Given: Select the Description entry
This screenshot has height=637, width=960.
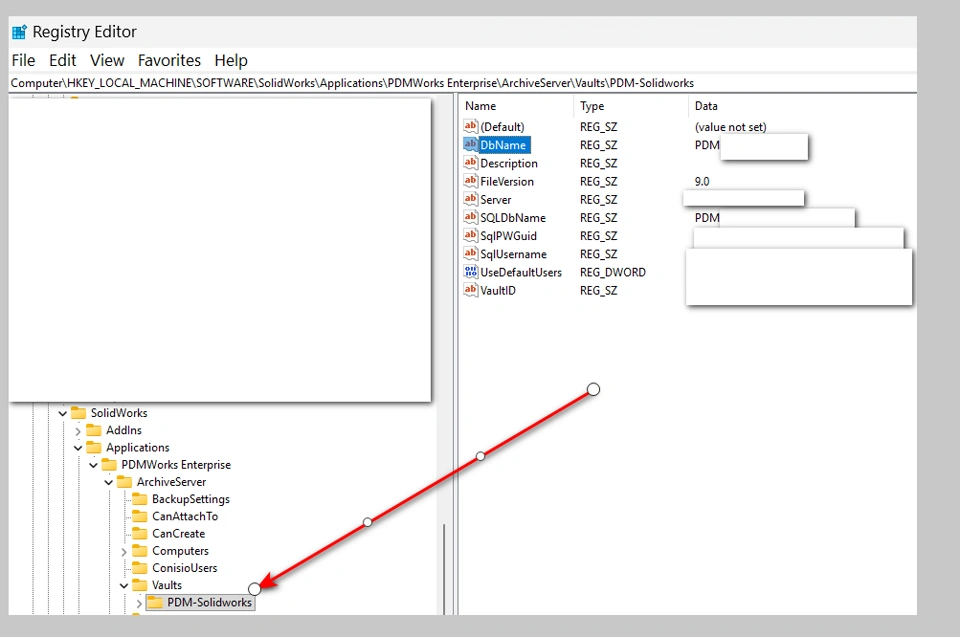Looking at the screenshot, I should pos(509,164).
